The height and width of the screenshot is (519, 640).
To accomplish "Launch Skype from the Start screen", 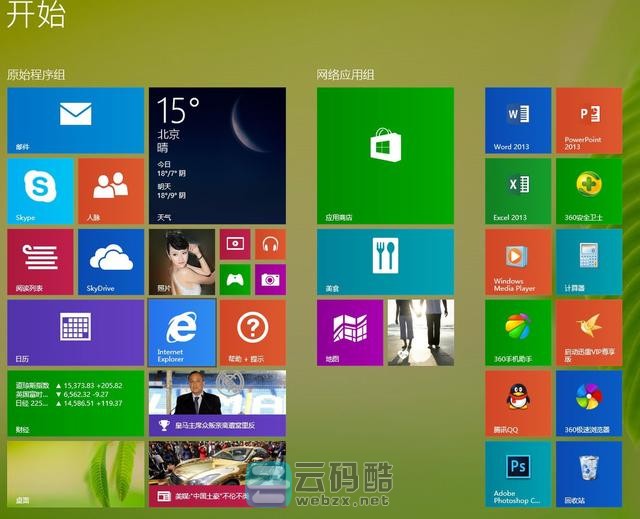I will coord(40,190).
